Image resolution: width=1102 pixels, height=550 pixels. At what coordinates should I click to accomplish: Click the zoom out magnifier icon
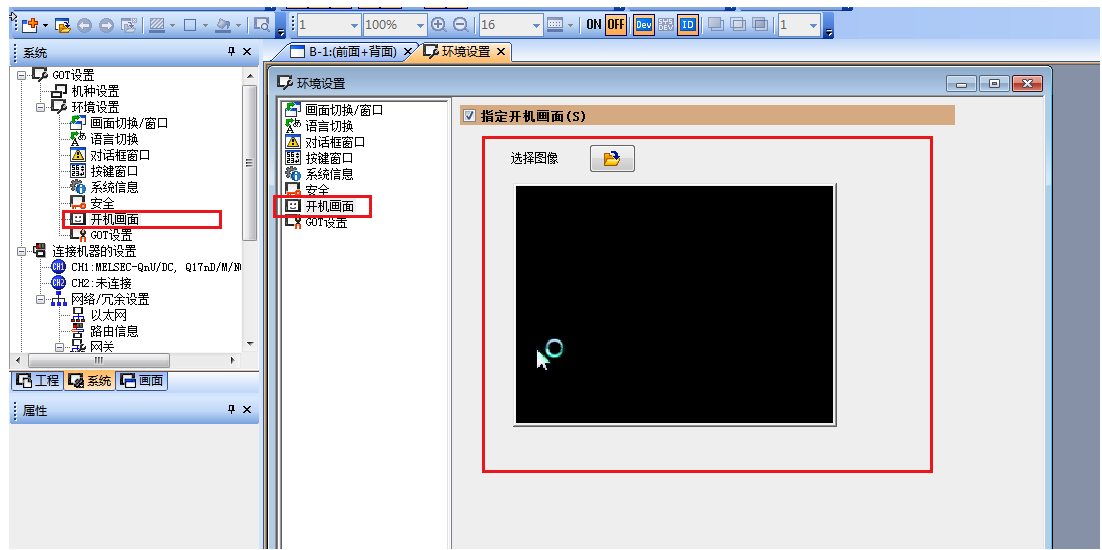tap(460, 24)
